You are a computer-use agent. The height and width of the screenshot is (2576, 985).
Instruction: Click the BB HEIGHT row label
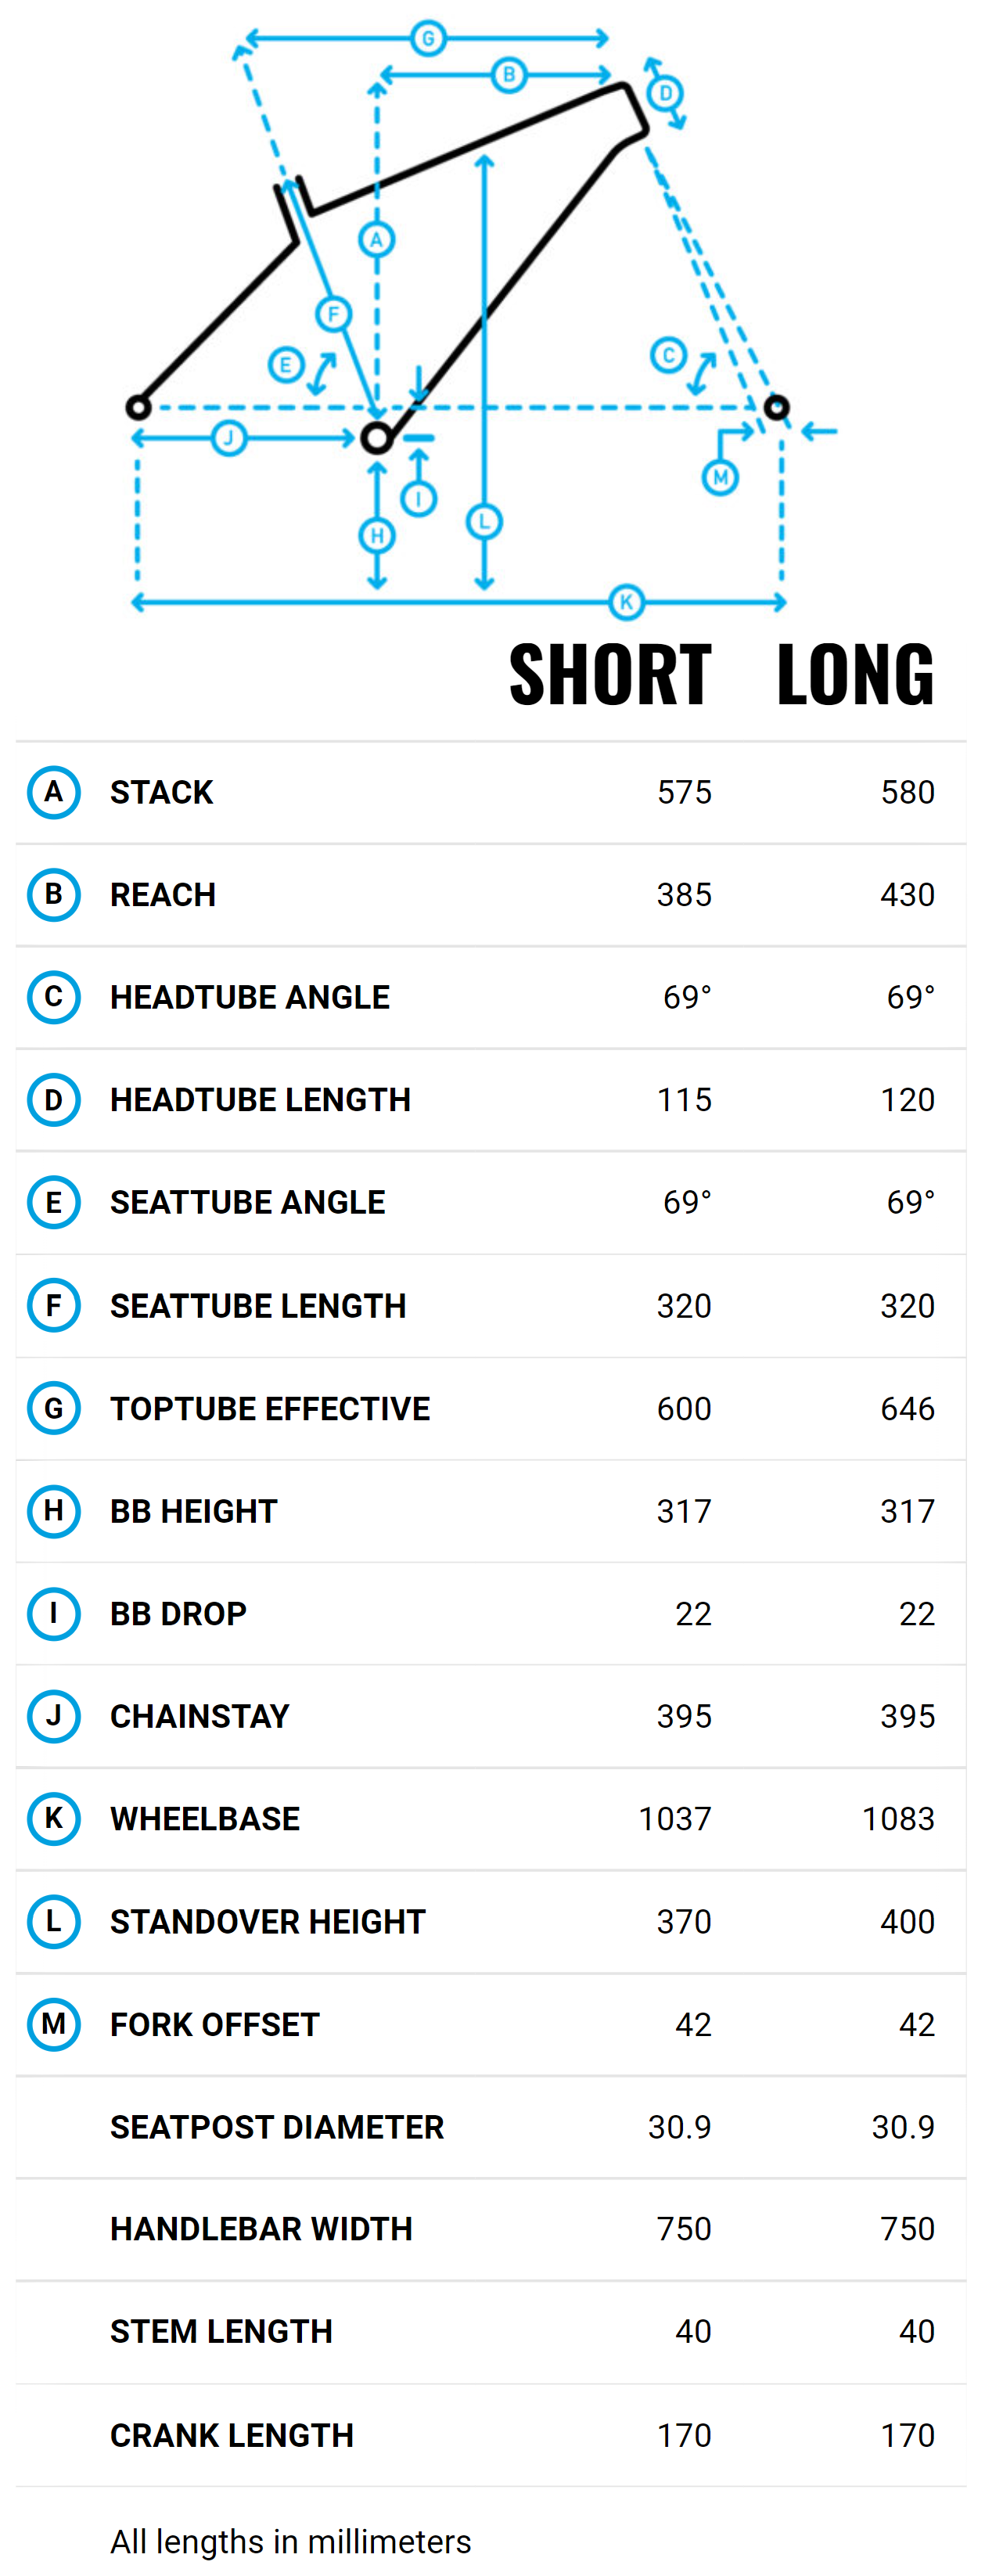pos(193,1511)
